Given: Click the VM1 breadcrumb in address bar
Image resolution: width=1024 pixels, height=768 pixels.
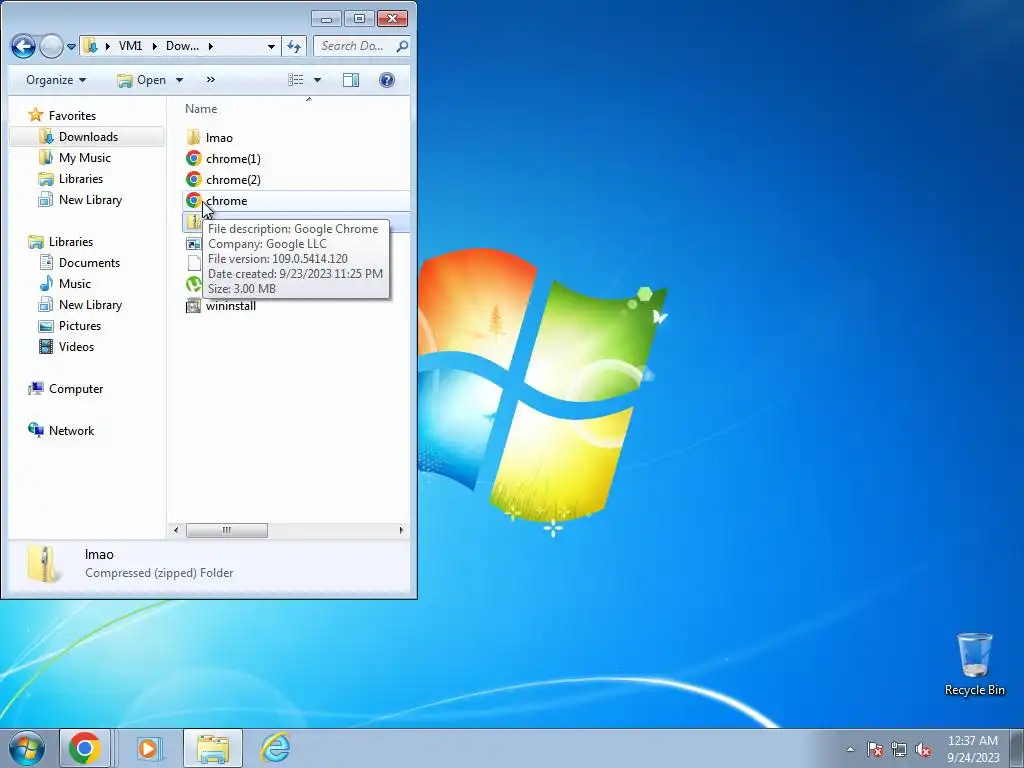Looking at the screenshot, I should (x=131, y=46).
